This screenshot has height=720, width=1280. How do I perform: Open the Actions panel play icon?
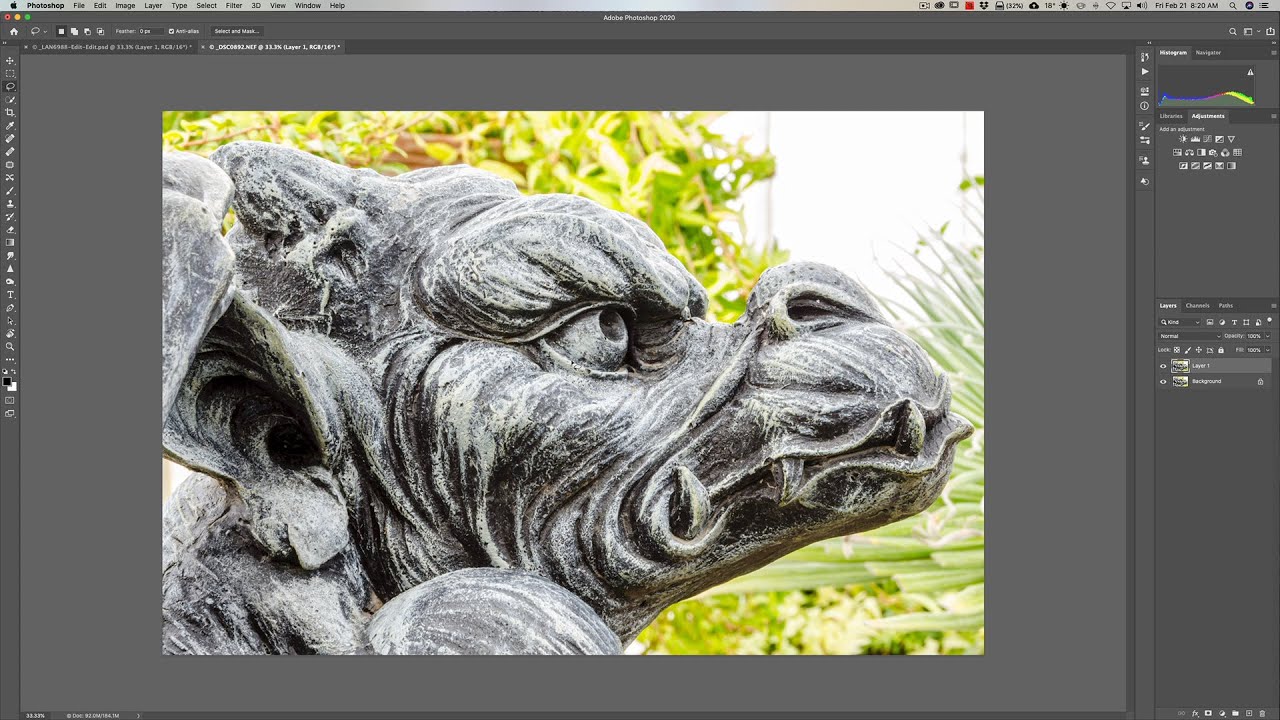[x=1145, y=71]
